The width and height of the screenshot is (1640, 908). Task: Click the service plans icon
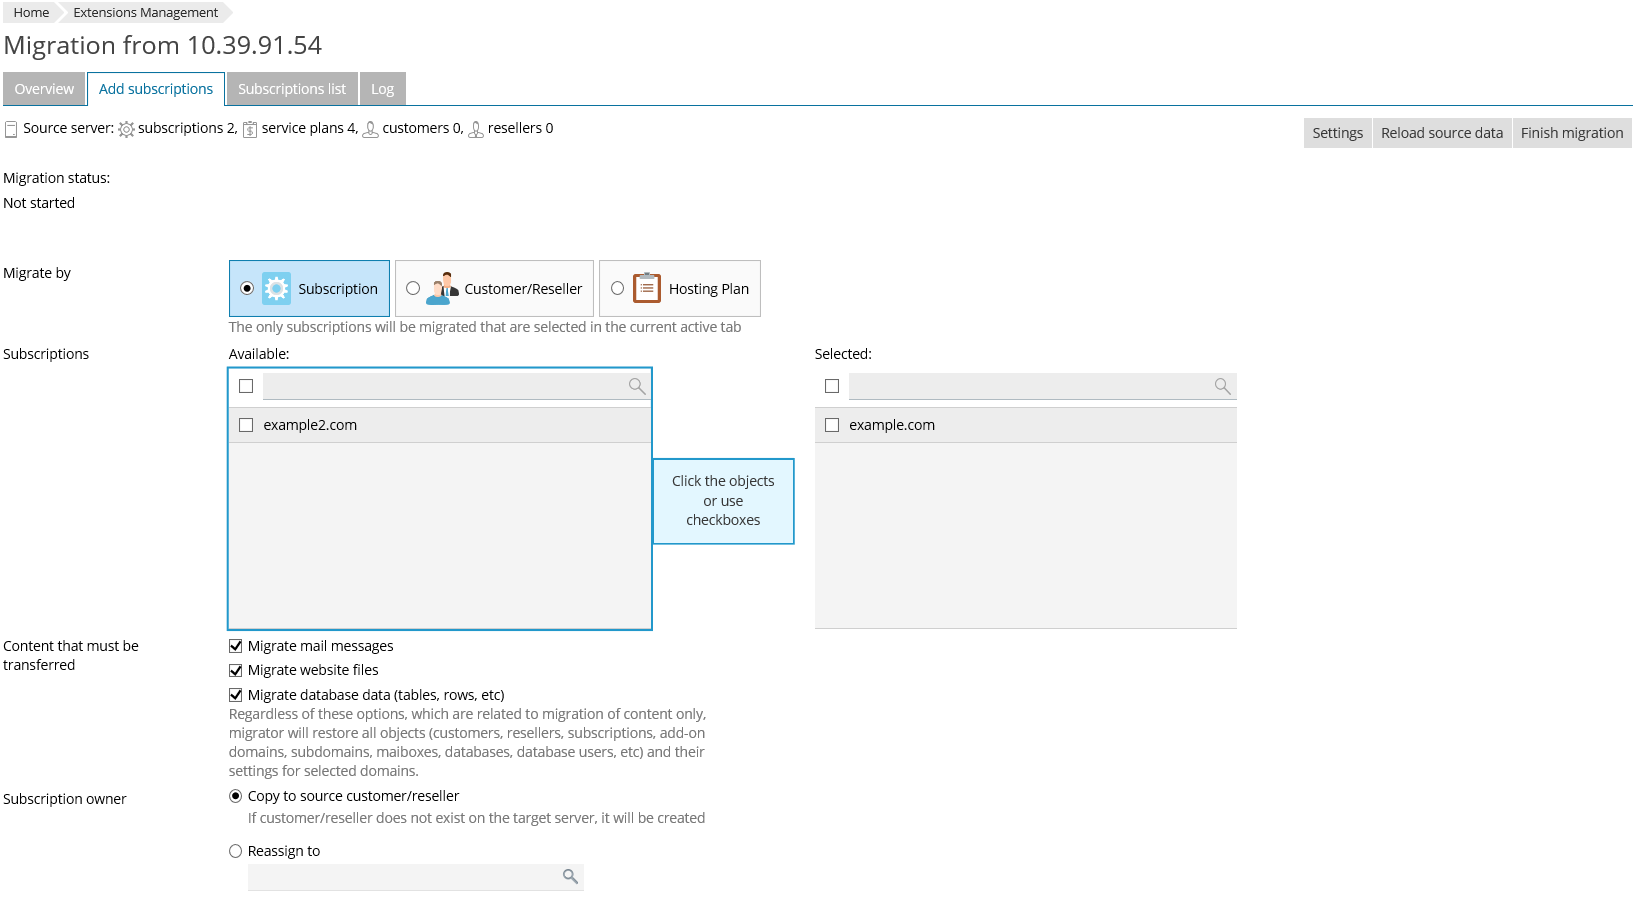pos(250,129)
